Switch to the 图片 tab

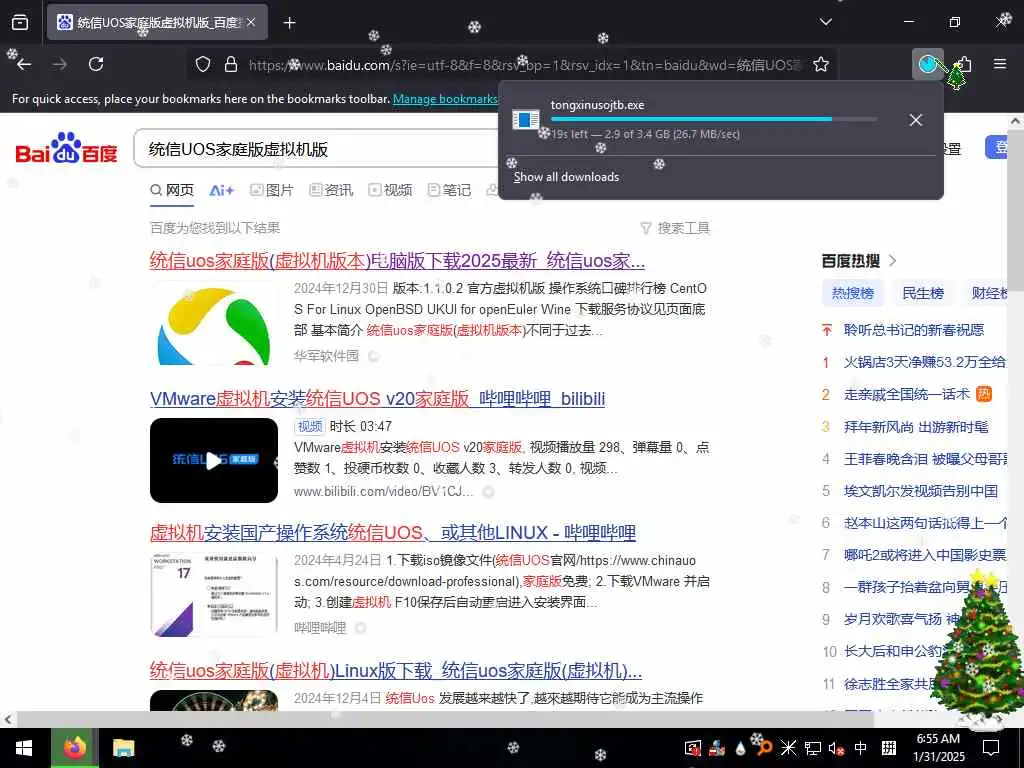272,190
